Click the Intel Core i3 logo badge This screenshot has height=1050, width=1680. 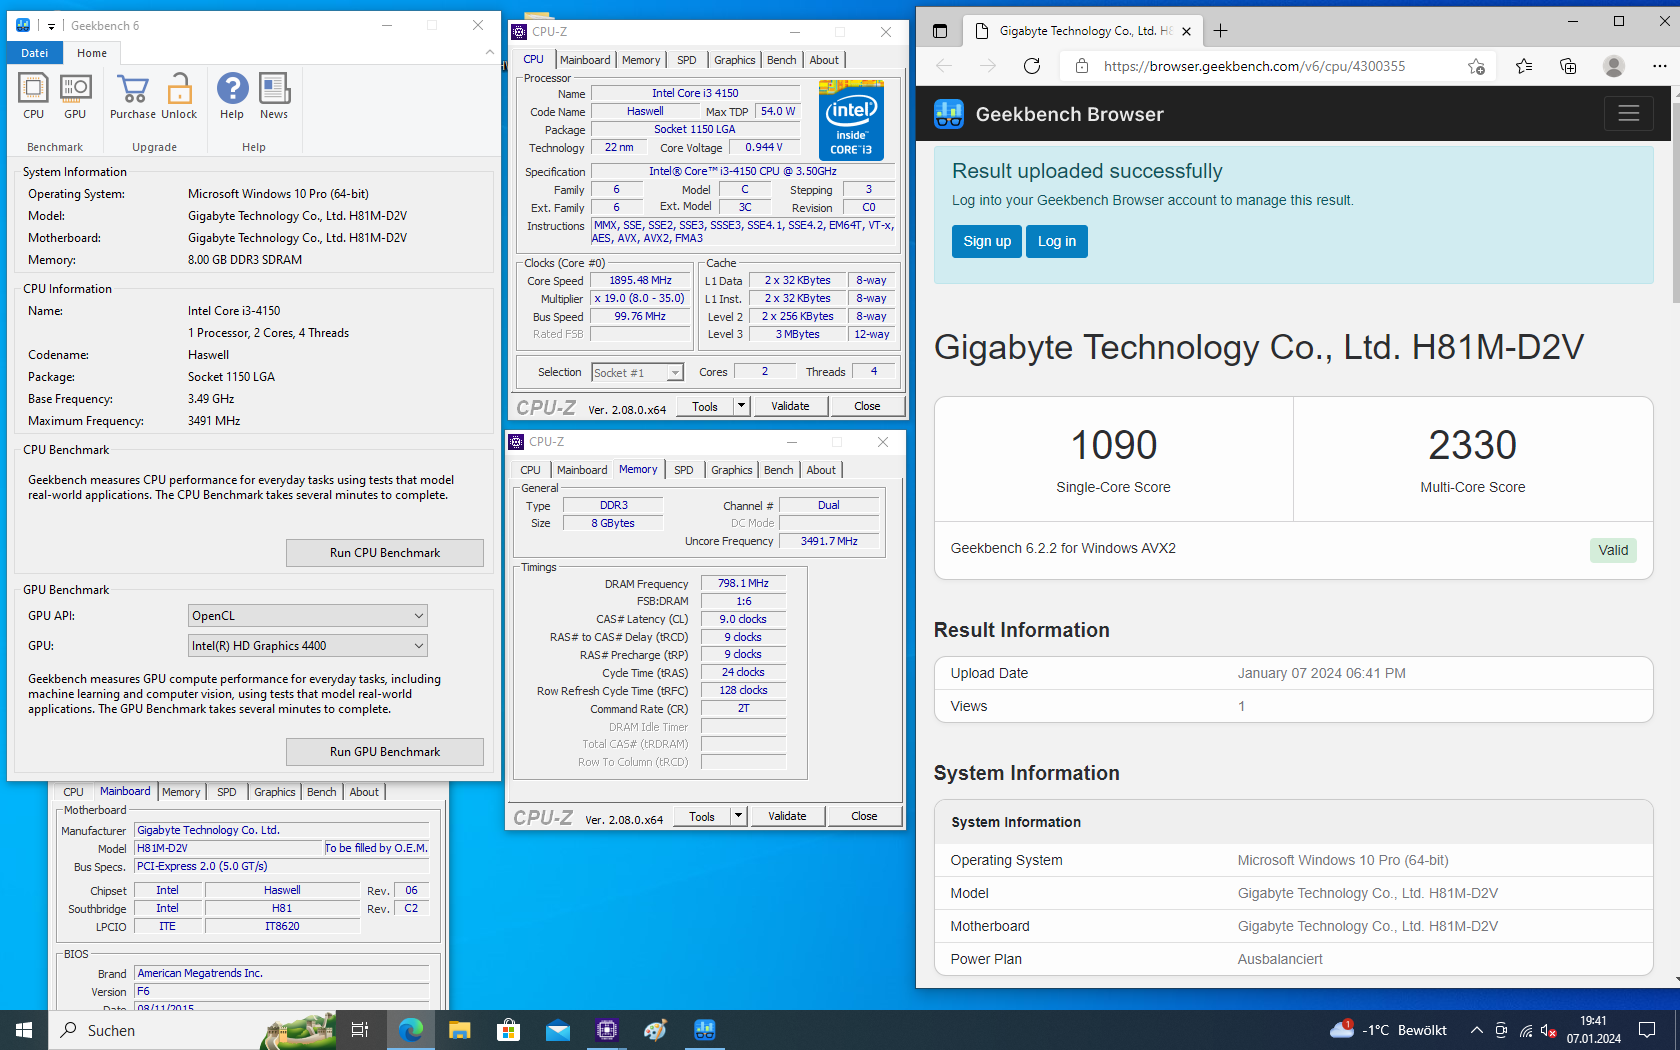pos(851,120)
